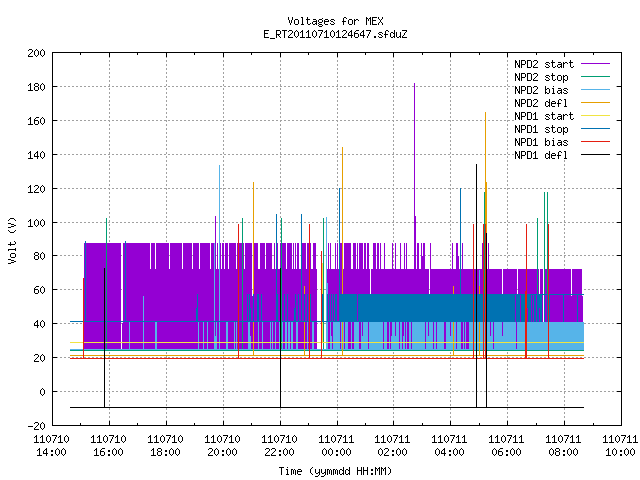640x480 pixels.
Task: Click the NPD1 defl black legend line
Action: pyautogui.click(x=595, y=155)
